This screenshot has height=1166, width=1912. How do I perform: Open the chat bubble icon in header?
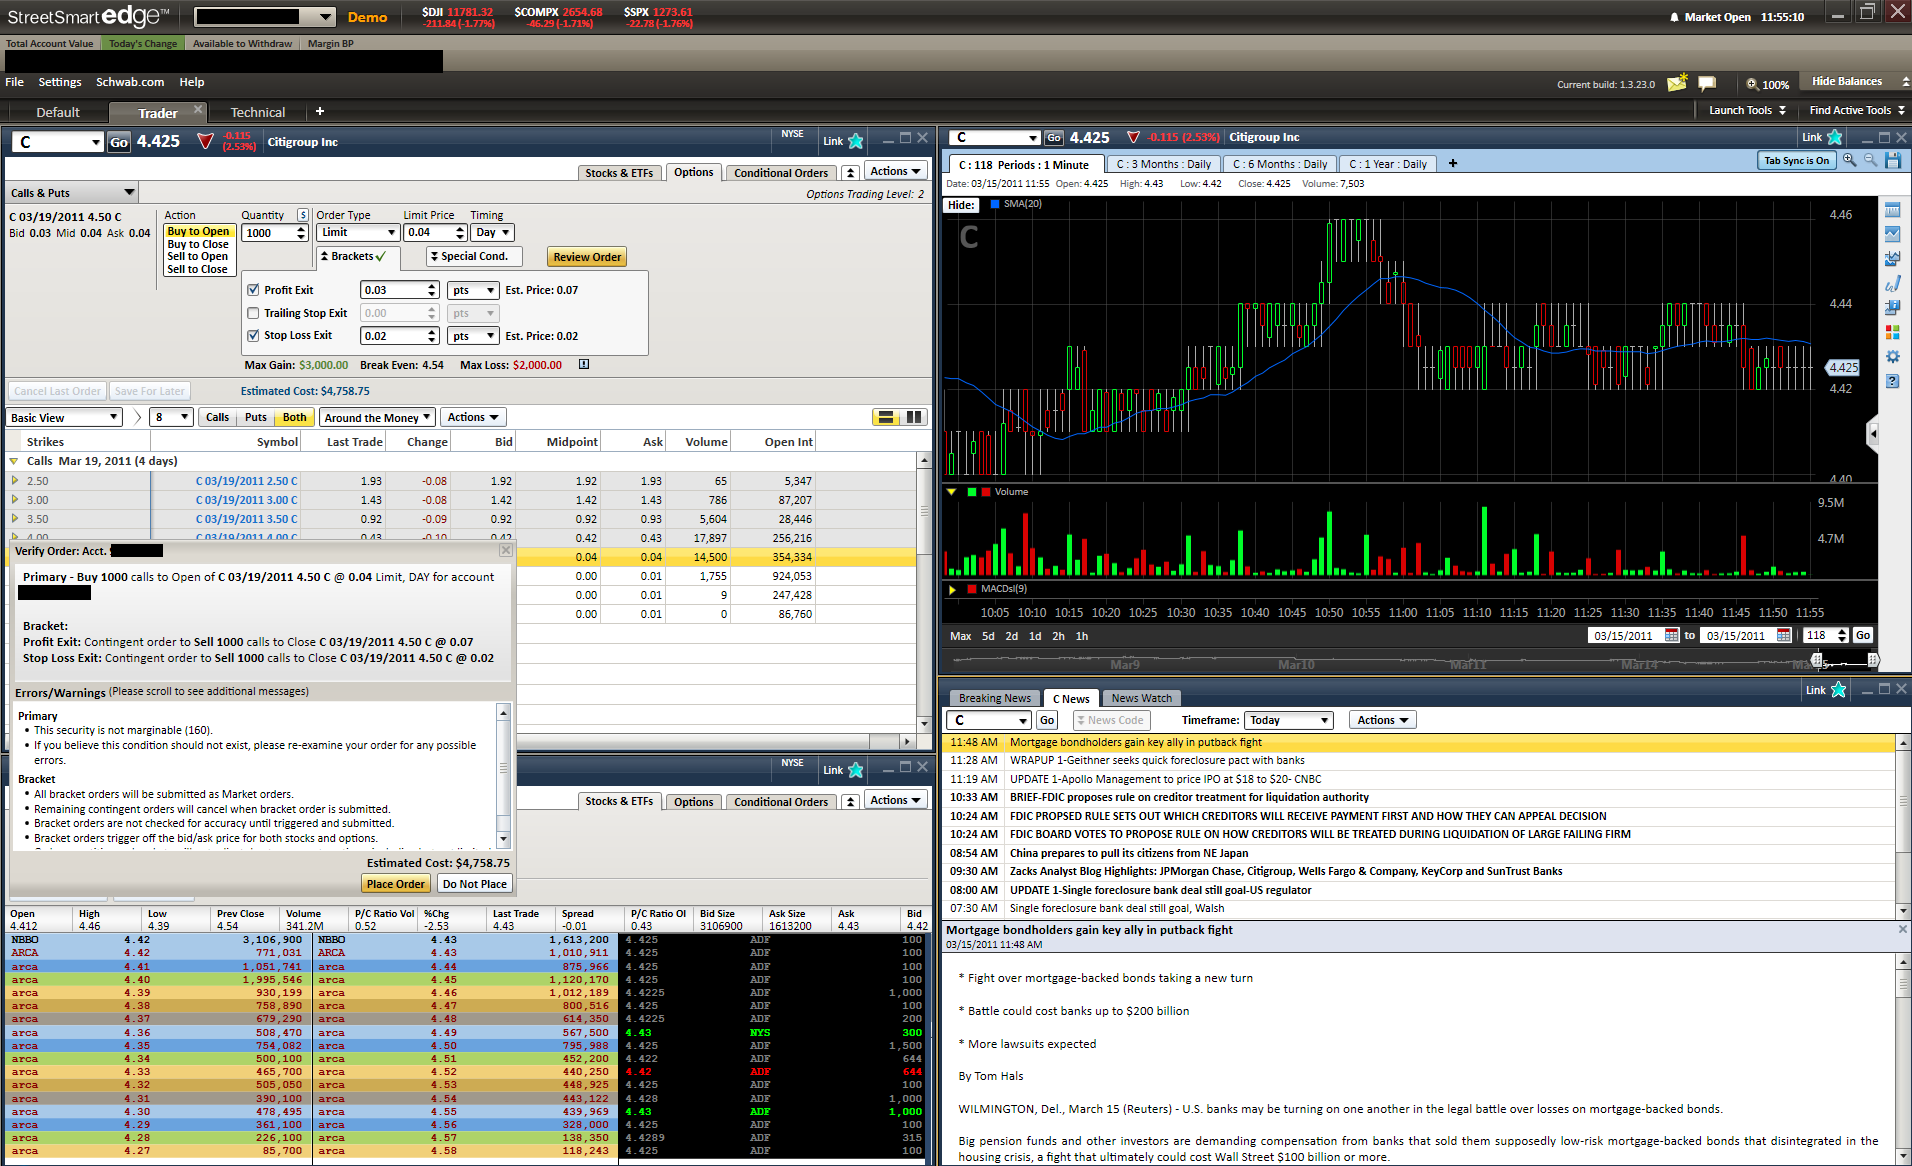click(x=1707, y=83)
